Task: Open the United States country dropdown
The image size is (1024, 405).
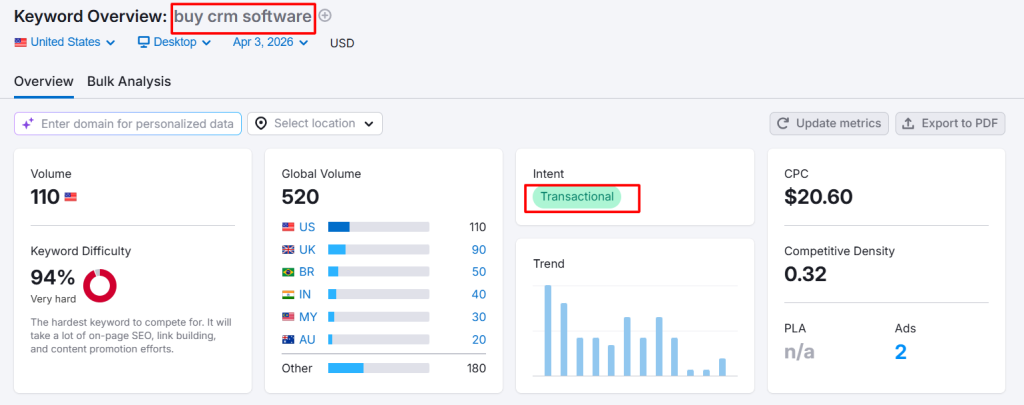Action: click(65, 42)
